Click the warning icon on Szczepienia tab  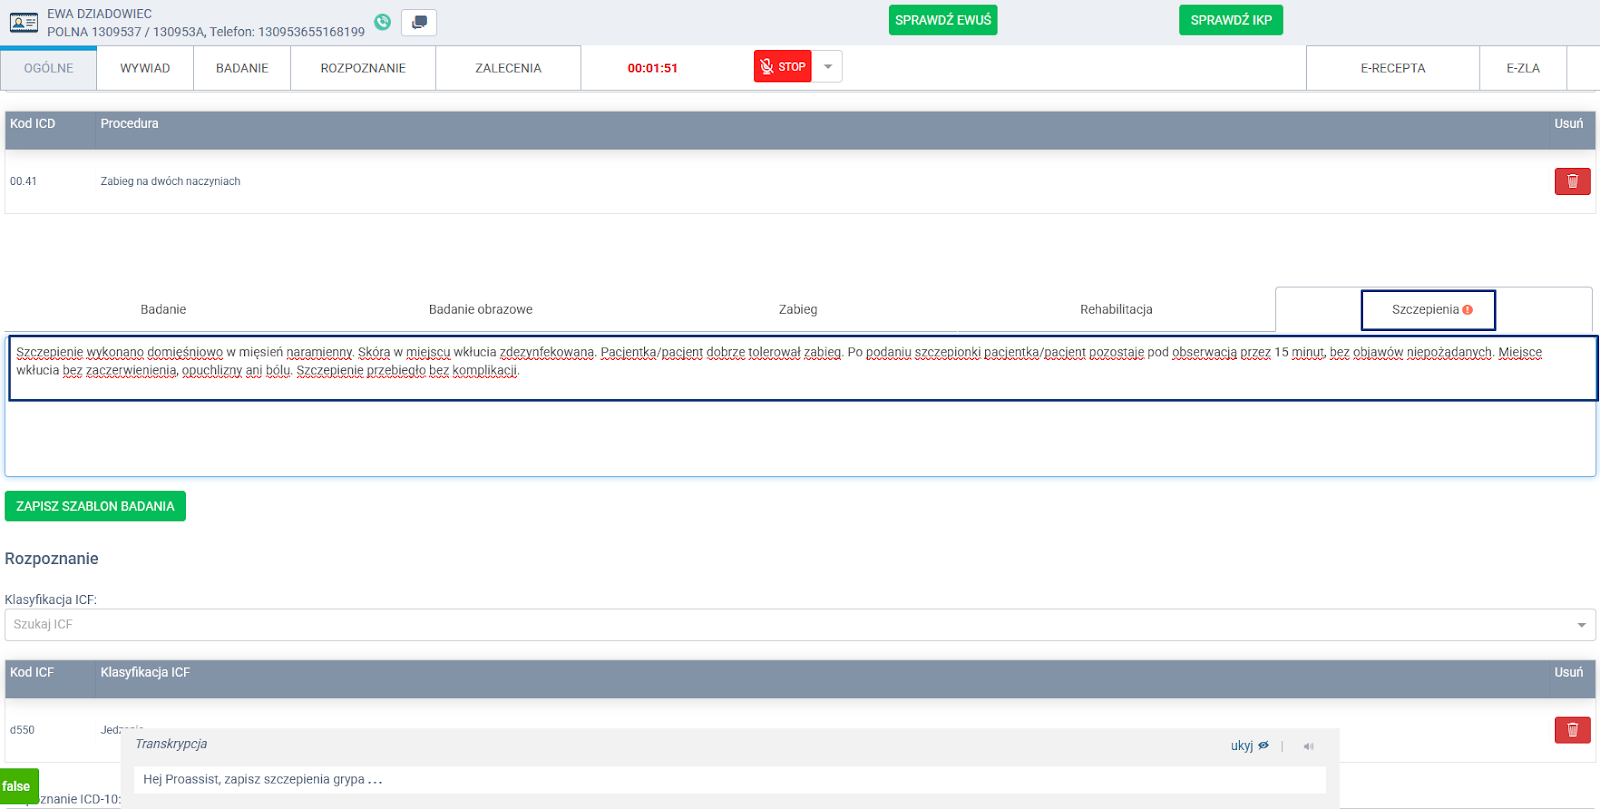tap(1468, 310)
